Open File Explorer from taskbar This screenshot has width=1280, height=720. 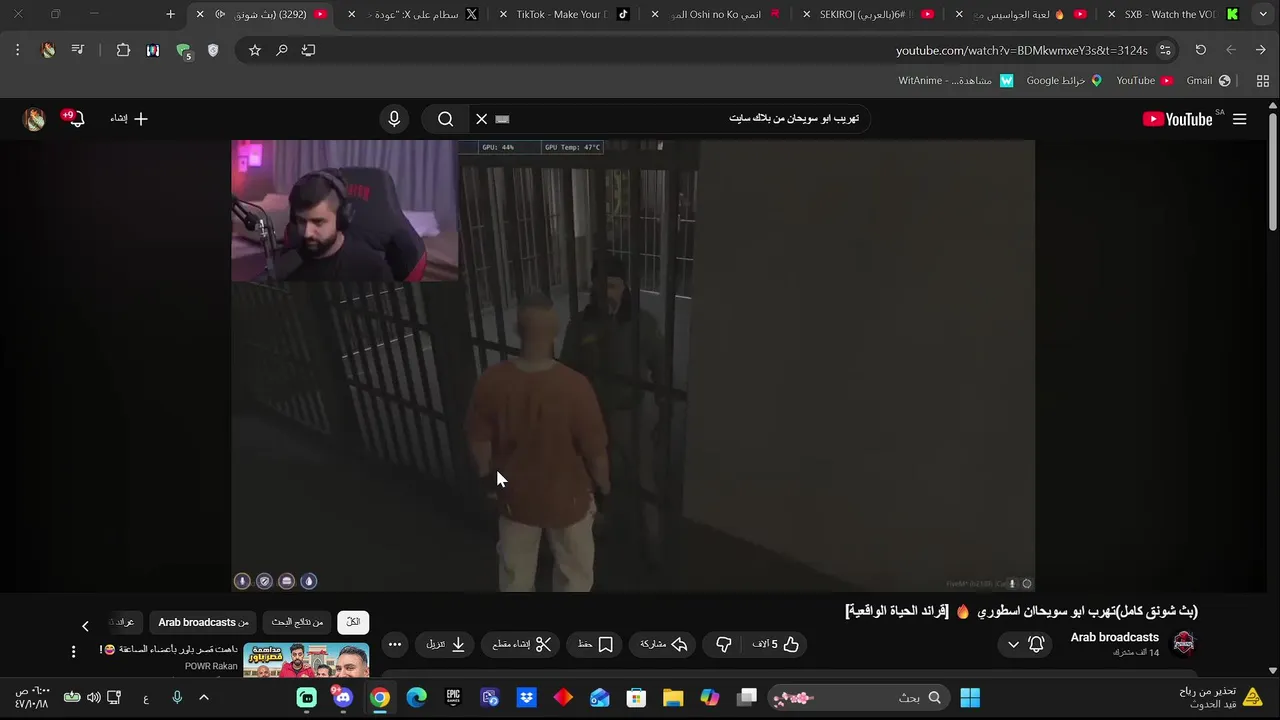(x=673, y=698)
